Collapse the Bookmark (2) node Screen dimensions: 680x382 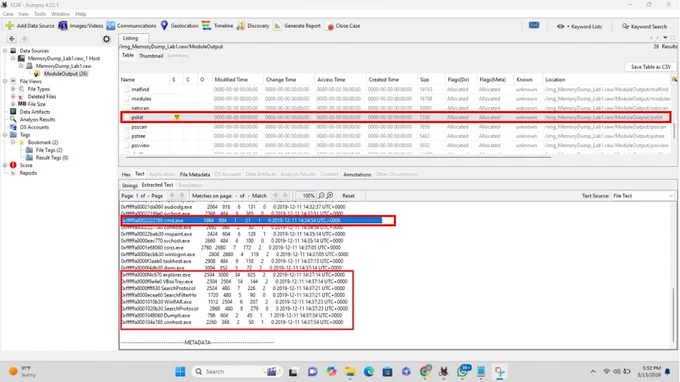click(x=13, y=142)
